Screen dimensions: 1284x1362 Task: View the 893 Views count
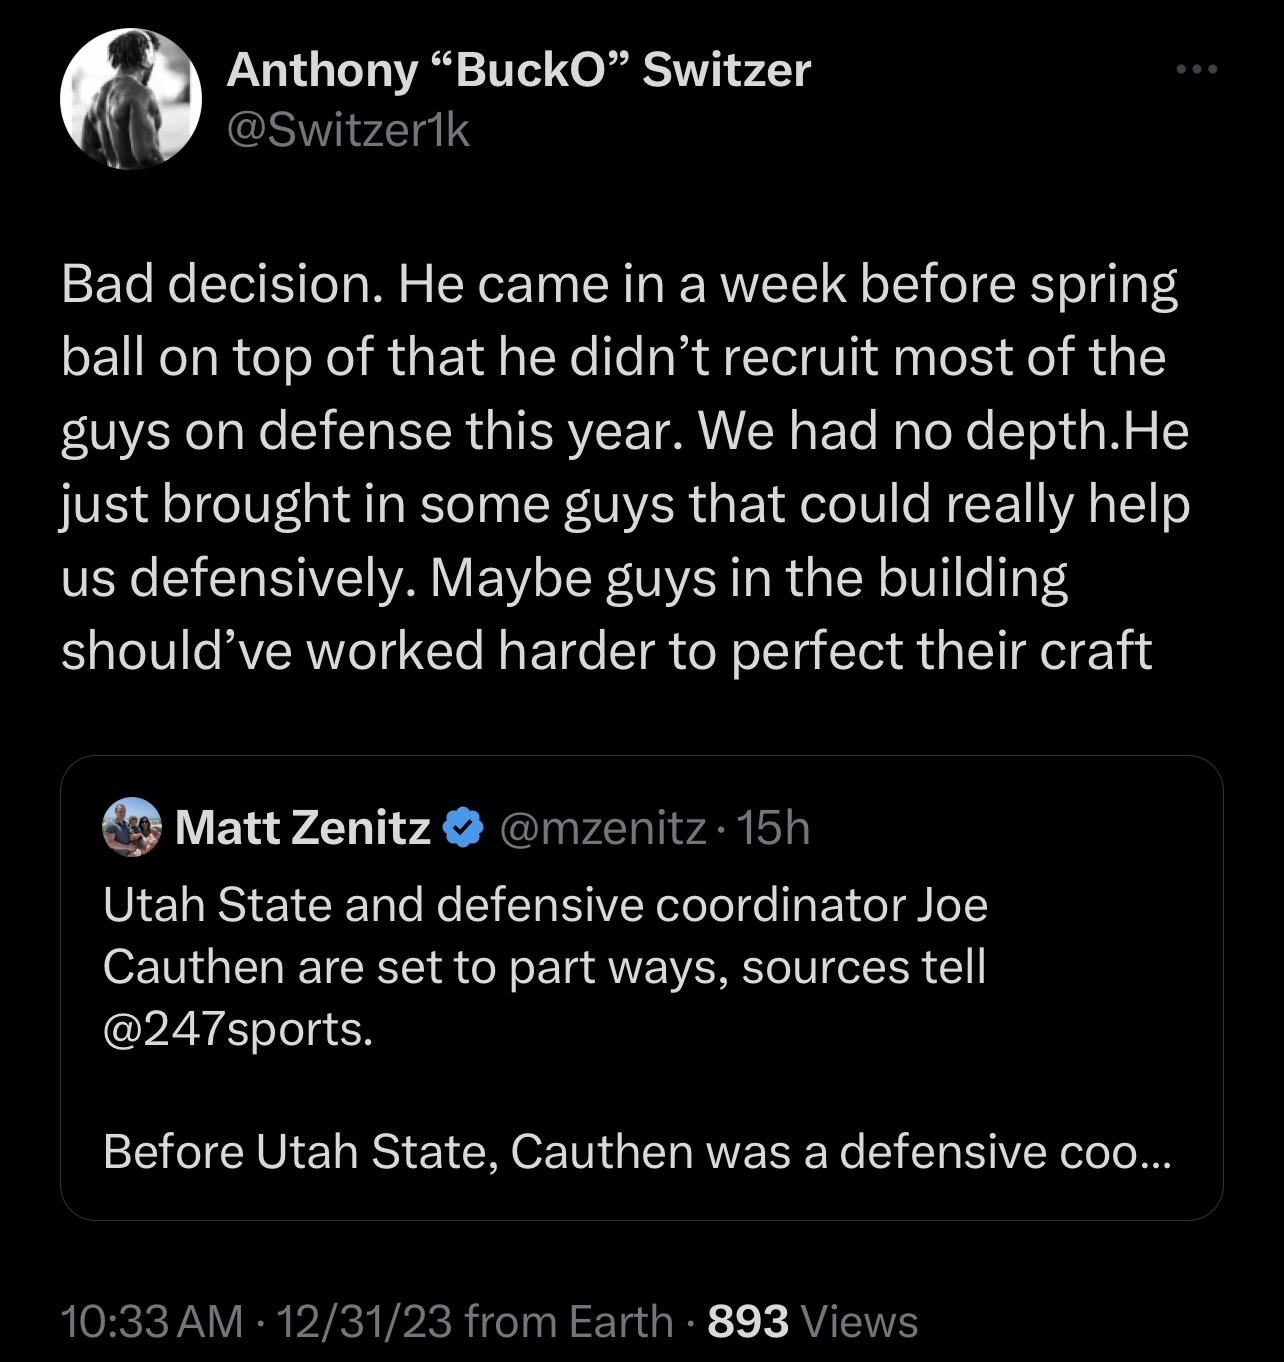point(813,1322)
